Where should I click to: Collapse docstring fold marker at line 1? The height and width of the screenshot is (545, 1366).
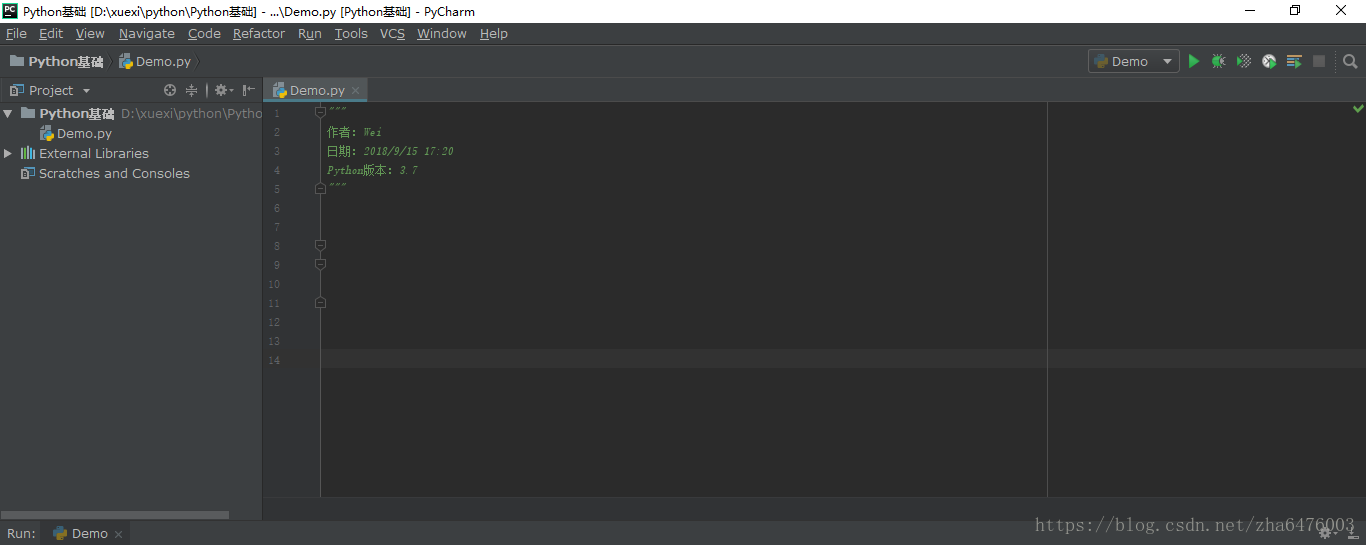pyautogui.click(x=320, y=112)
